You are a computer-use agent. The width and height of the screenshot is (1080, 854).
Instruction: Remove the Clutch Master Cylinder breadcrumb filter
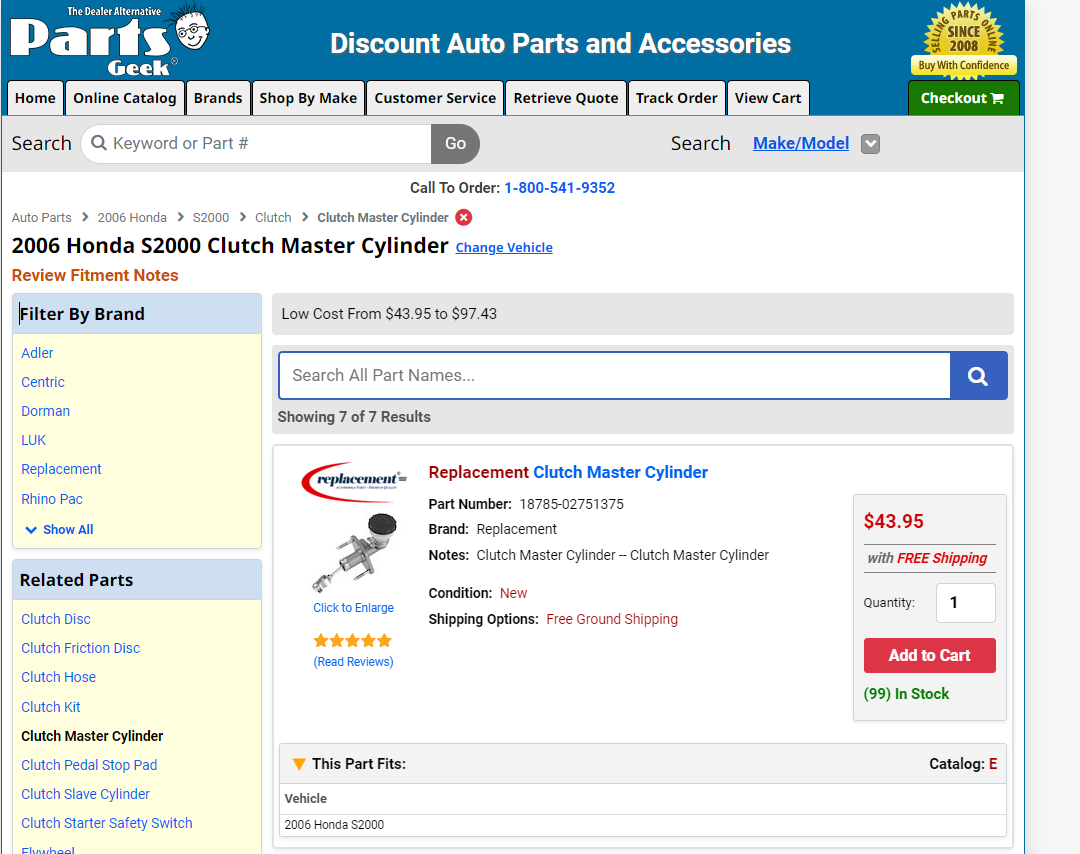pos(464,217)
